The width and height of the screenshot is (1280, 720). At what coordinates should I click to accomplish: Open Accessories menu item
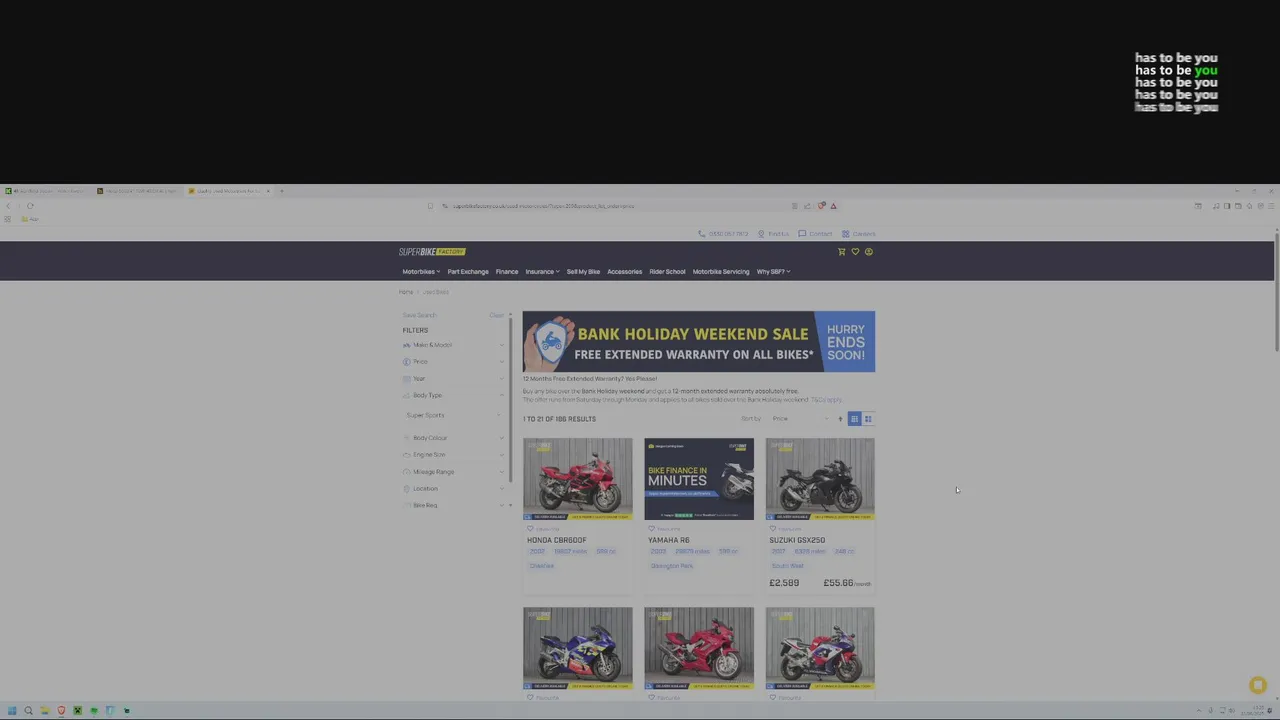coord(625,272)
